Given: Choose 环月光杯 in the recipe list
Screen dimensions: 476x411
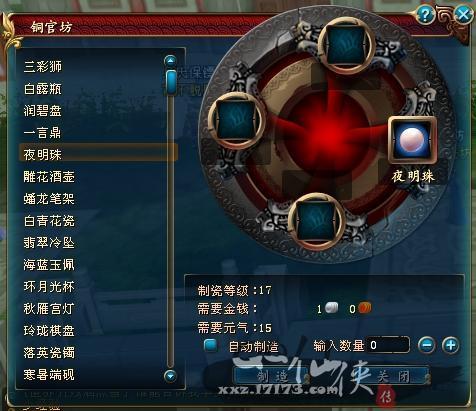Looking at the screenshot, I should pyautogui.click(x=49, y=287).
